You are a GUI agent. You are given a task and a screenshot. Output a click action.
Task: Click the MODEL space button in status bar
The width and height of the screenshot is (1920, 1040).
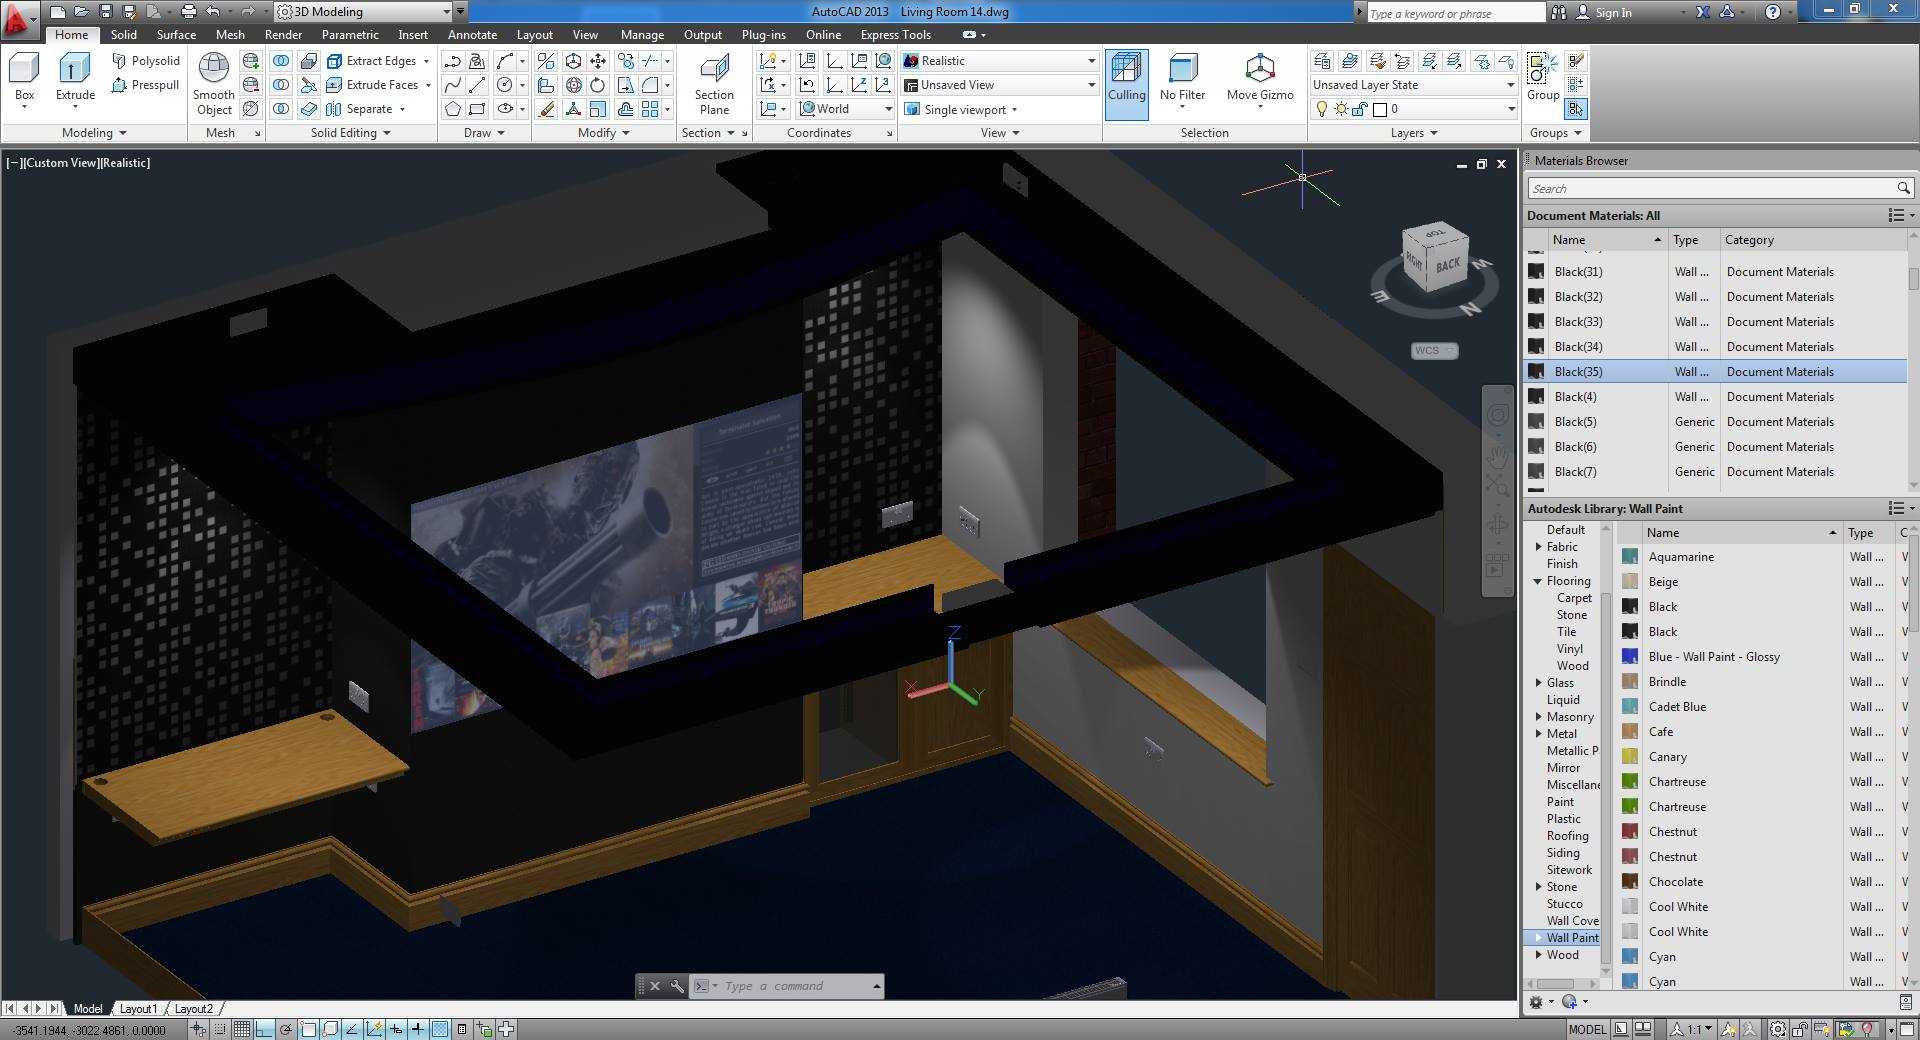(1587, 1029)
